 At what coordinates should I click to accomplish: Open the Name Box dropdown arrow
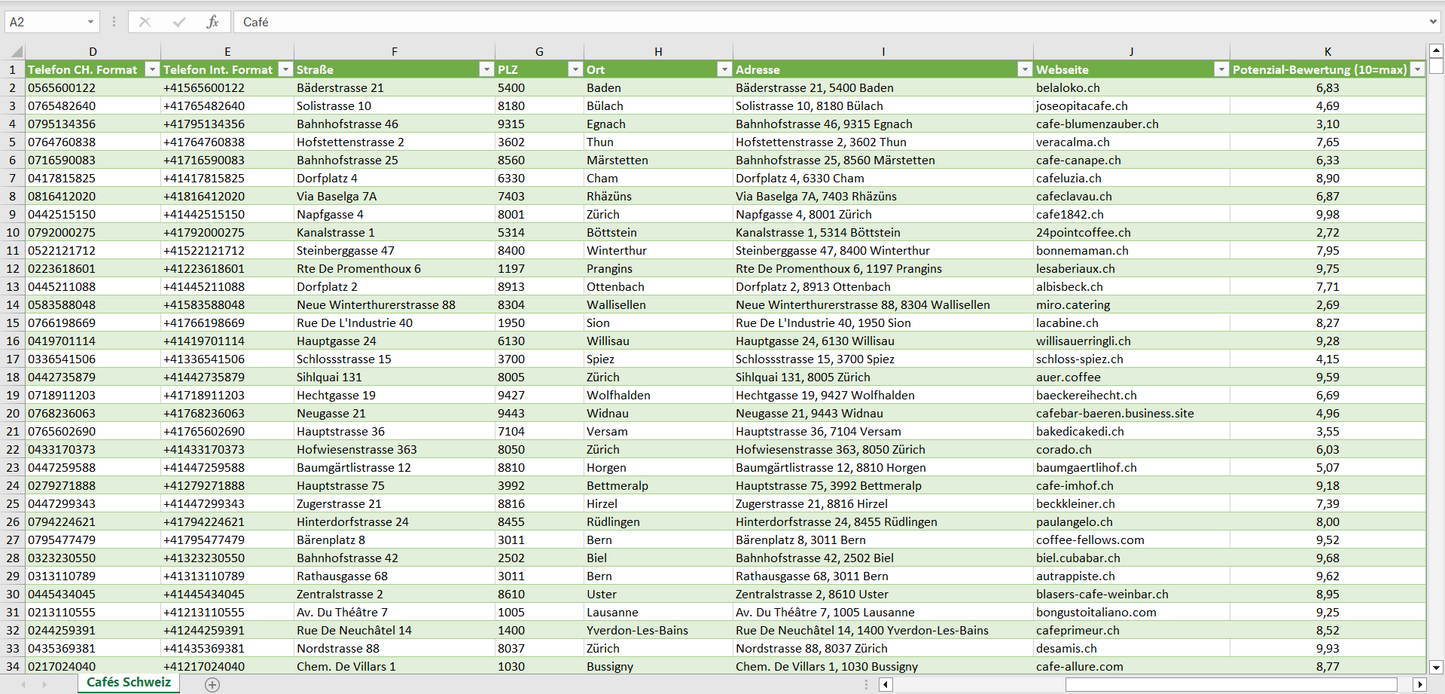90,22
